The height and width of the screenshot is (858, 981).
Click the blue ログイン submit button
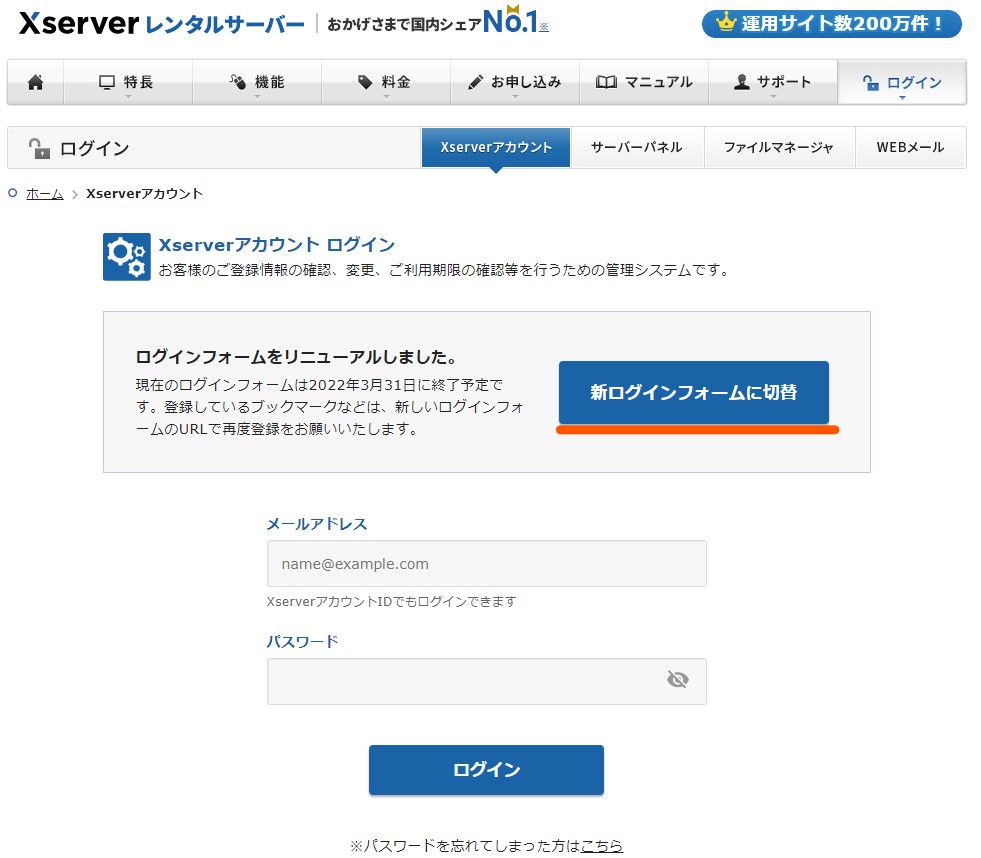pos(486,770)
